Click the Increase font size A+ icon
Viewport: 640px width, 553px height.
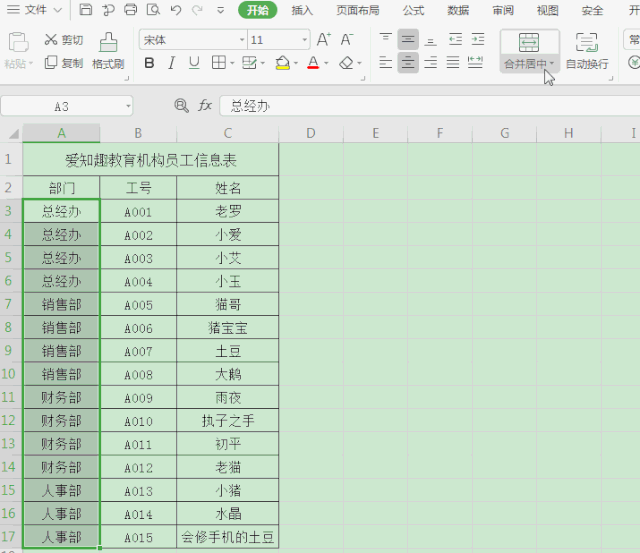(324, 40)
